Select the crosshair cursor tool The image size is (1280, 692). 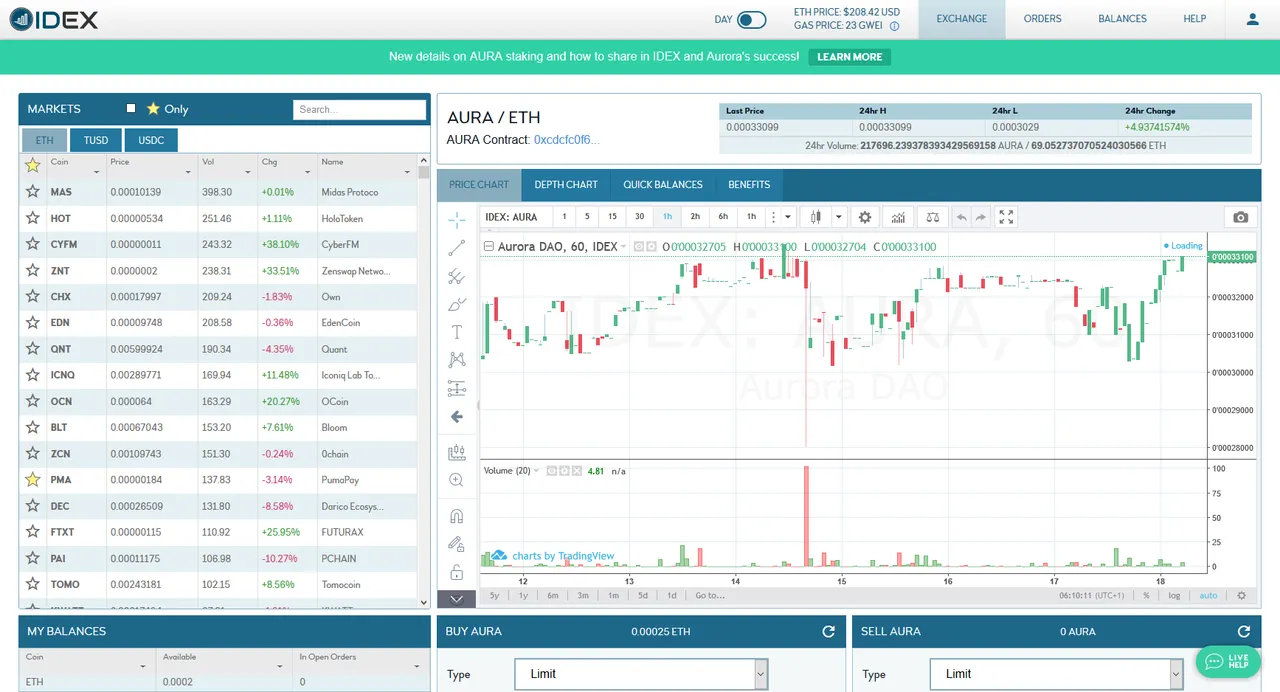(457, 220)
